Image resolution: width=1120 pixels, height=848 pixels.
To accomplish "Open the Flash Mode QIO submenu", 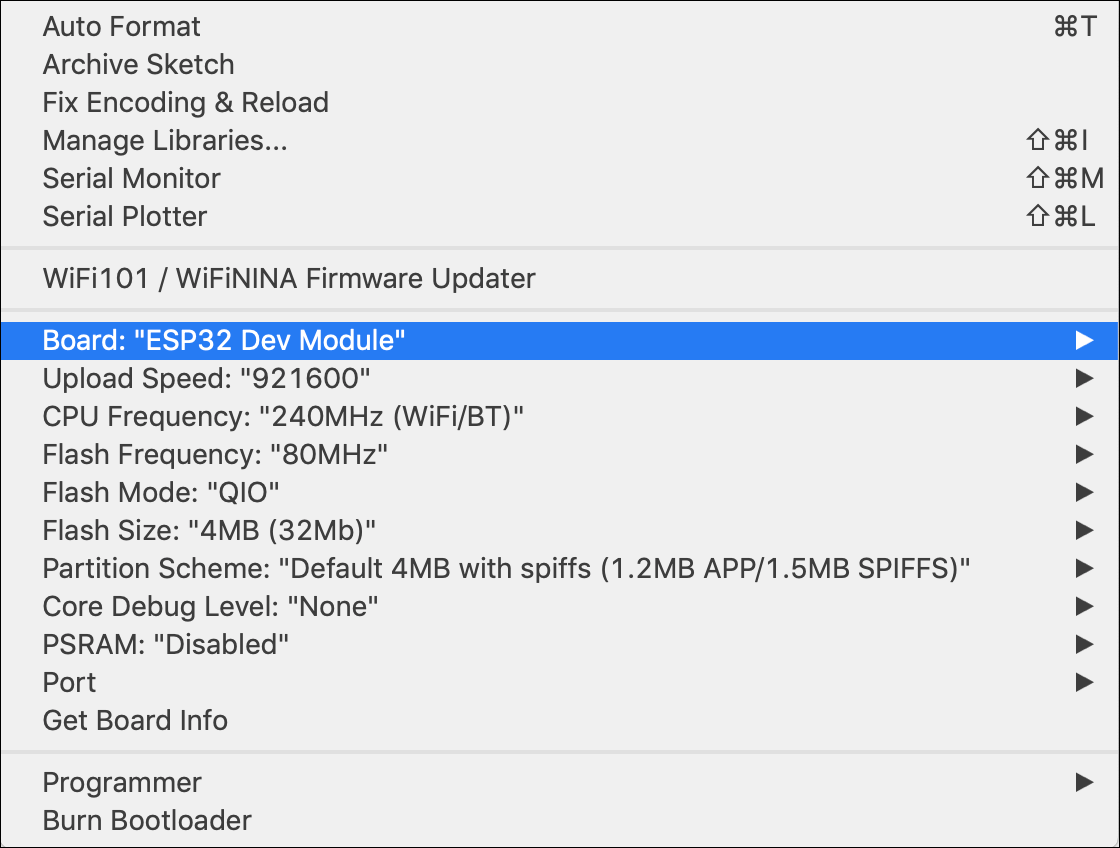I will [x=559, y=492].
